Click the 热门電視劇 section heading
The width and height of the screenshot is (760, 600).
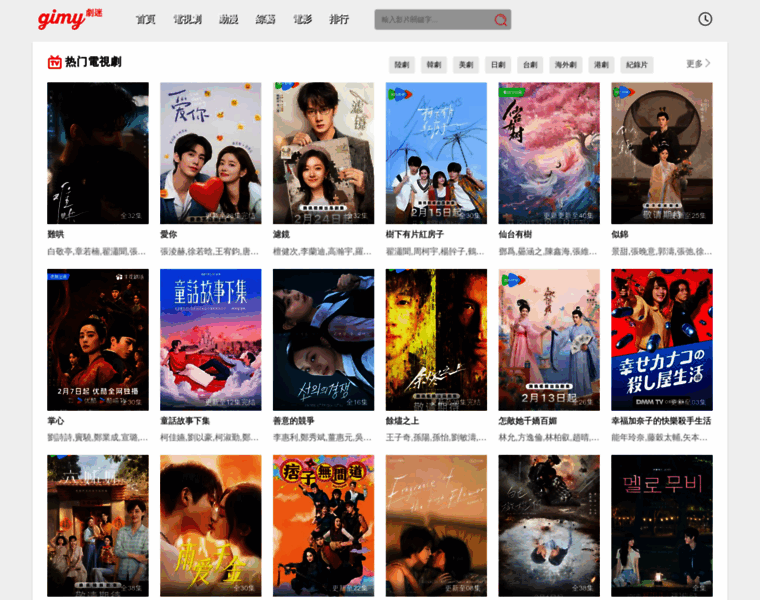(93, 62)
